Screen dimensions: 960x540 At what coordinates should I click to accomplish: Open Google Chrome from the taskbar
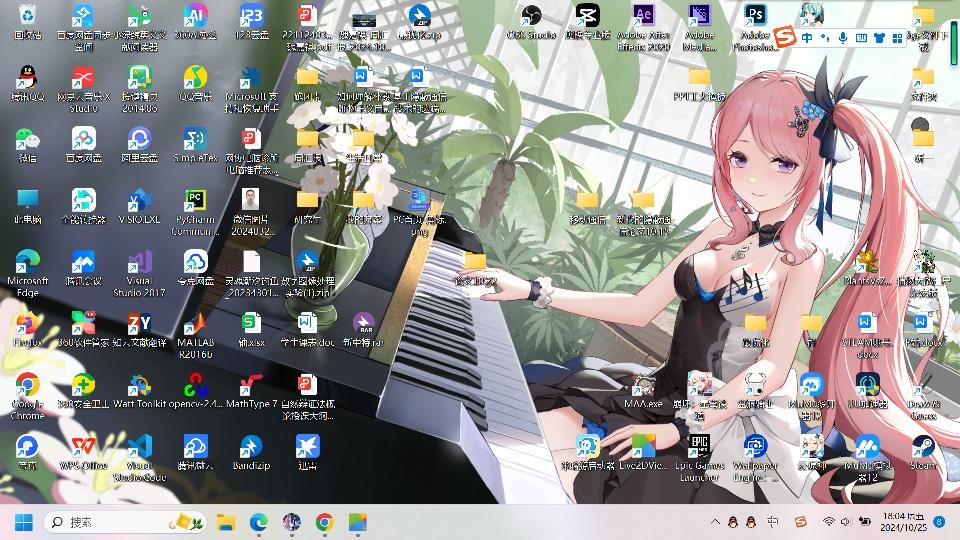coord(325,522)
